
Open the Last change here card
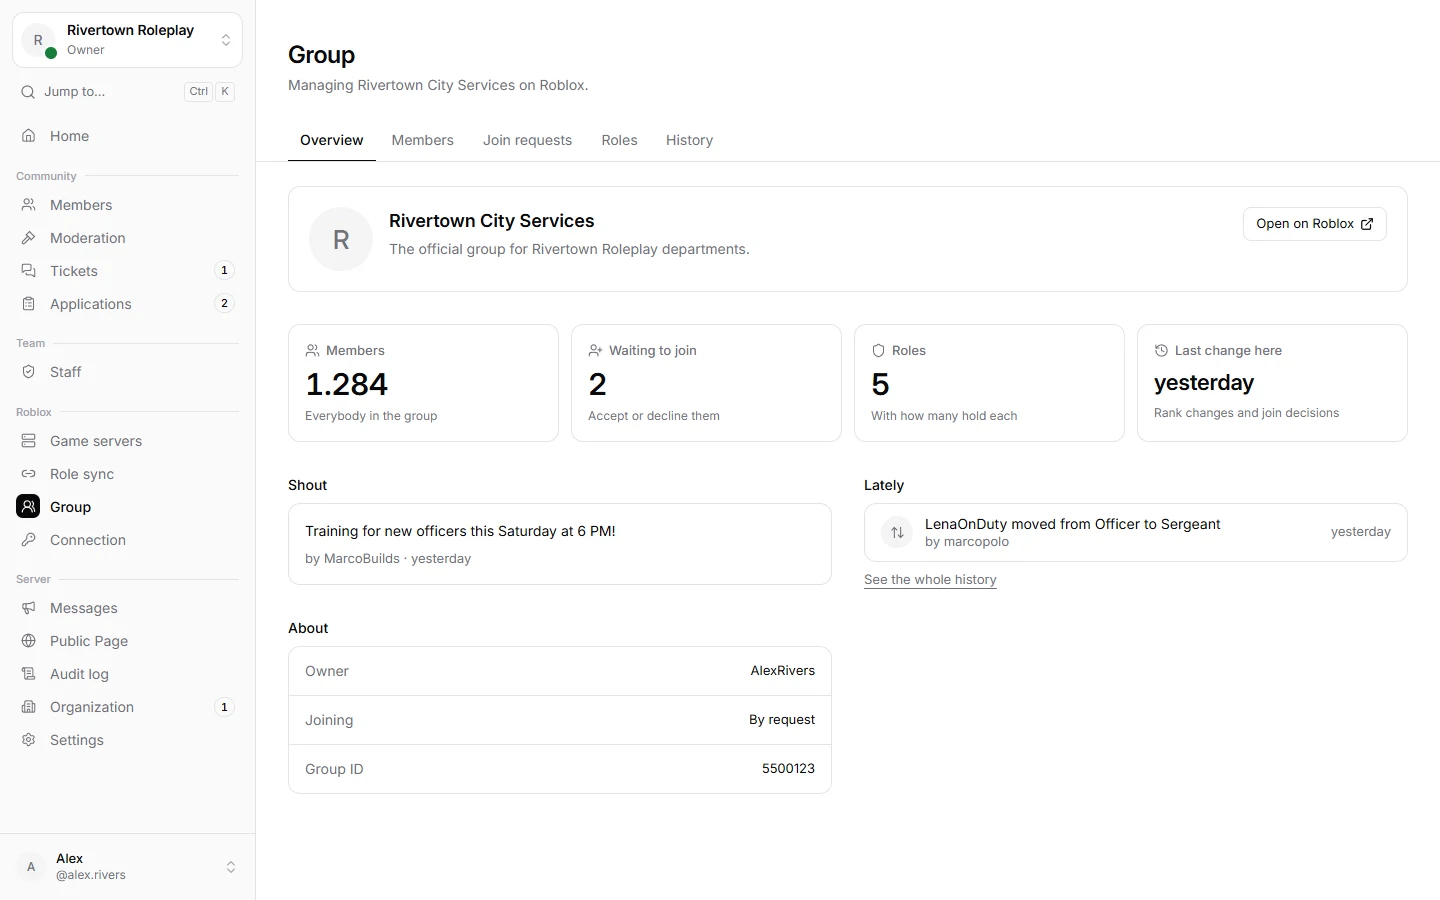(1272, 383)
